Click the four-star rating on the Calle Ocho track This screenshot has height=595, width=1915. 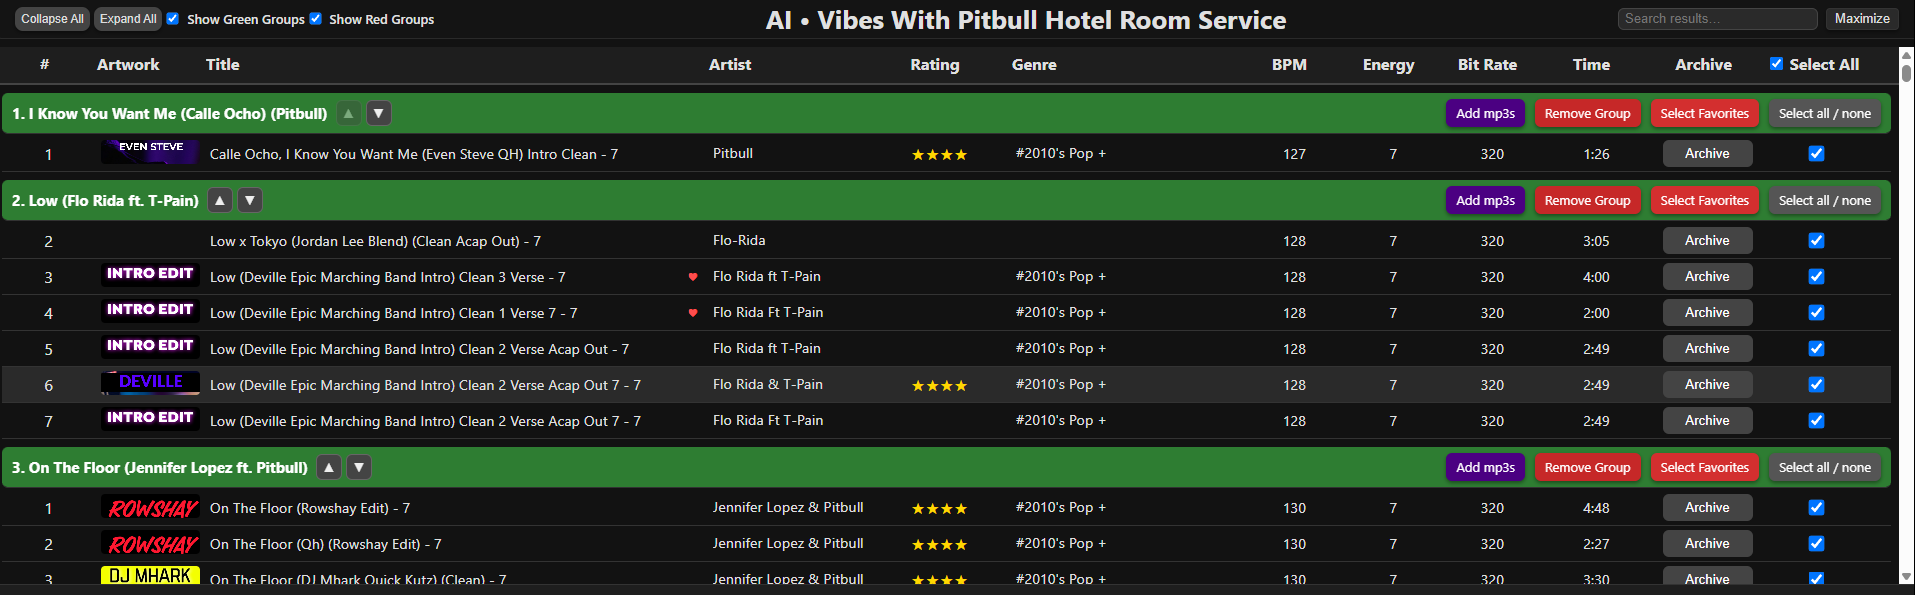[x=939, y=155]
